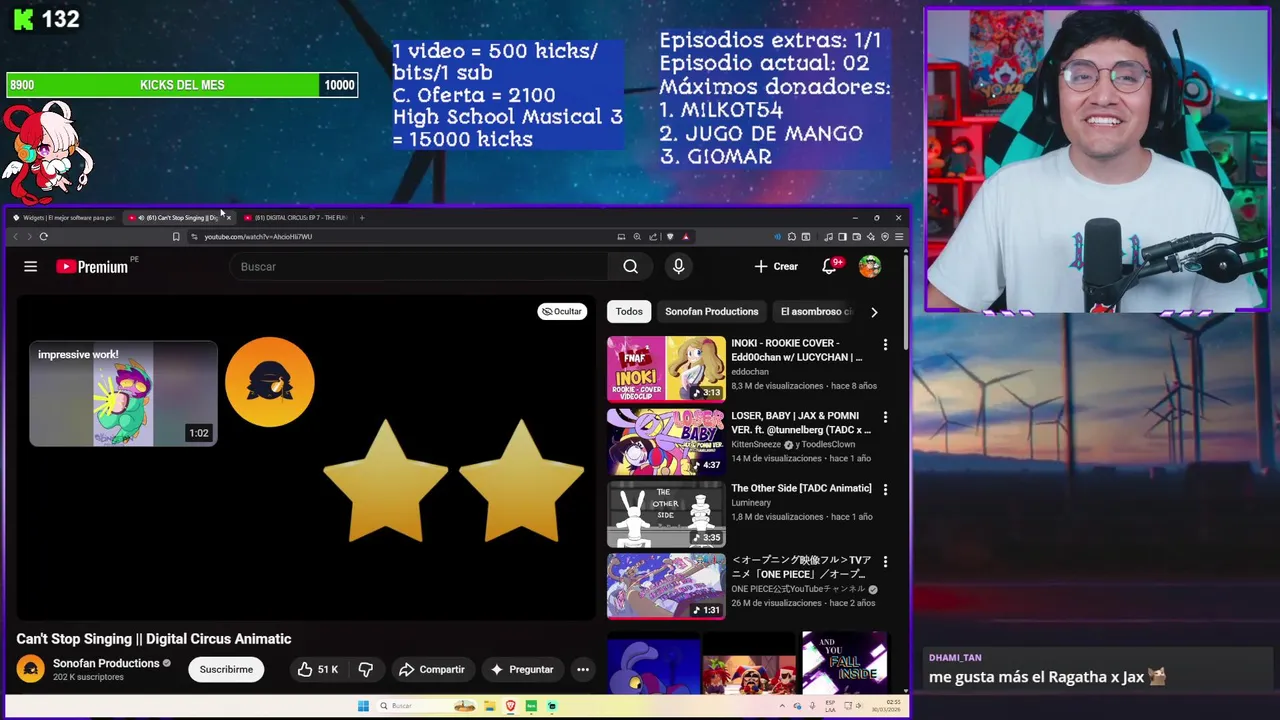Open INOKI - ROOKIE COVER title
This screenshot has height=720, width=1280.
pyautogui.click(x=796, y=350)
